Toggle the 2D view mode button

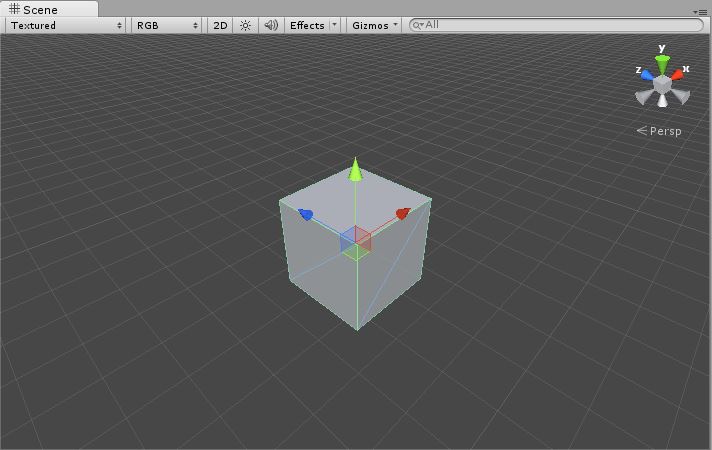pyautogui.click(x=220, y=25)
